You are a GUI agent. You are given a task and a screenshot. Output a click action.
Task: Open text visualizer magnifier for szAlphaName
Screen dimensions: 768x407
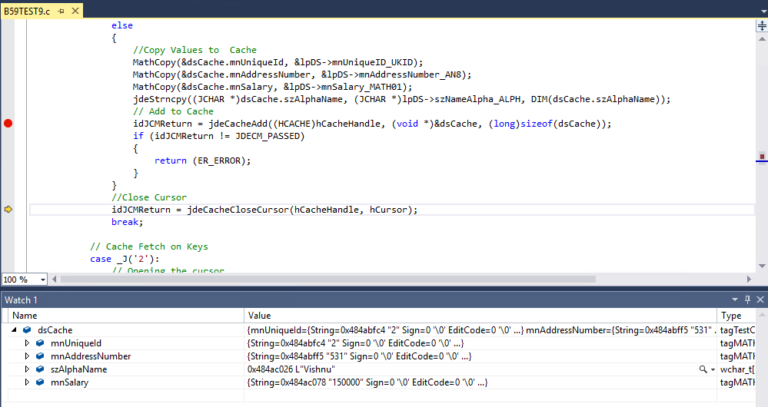(703, 369)
